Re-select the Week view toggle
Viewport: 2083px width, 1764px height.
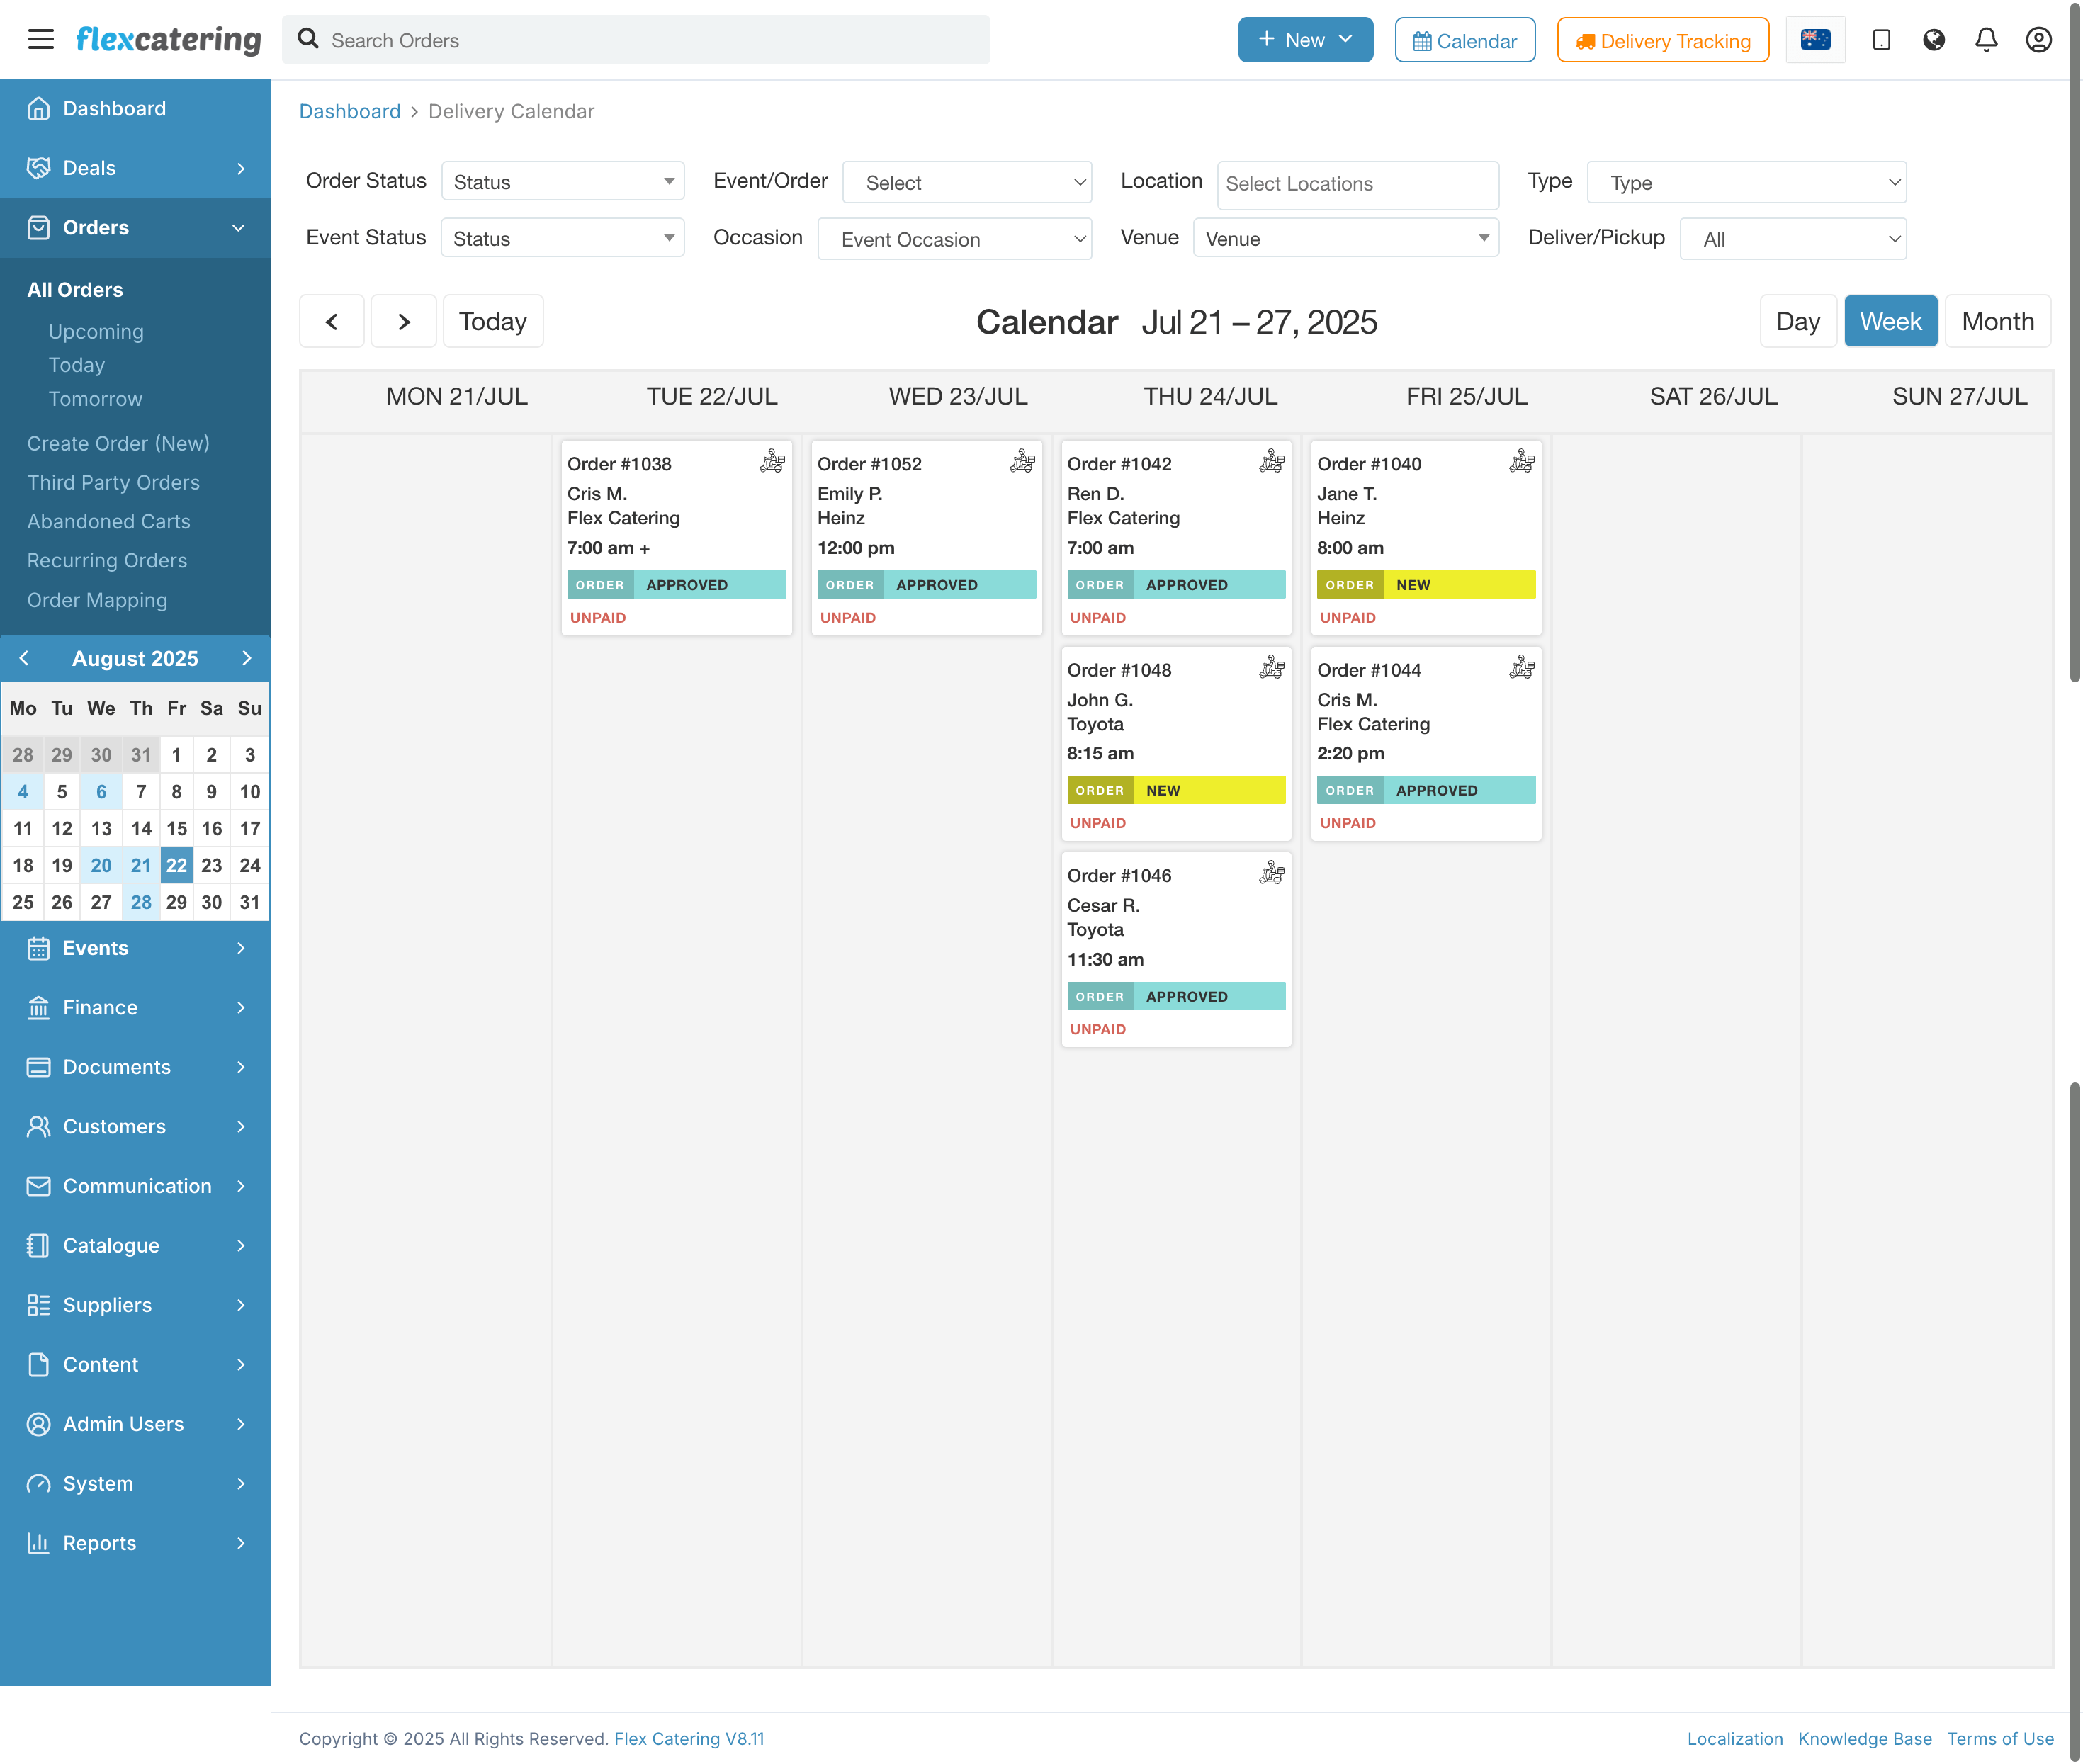[1890, 321]
